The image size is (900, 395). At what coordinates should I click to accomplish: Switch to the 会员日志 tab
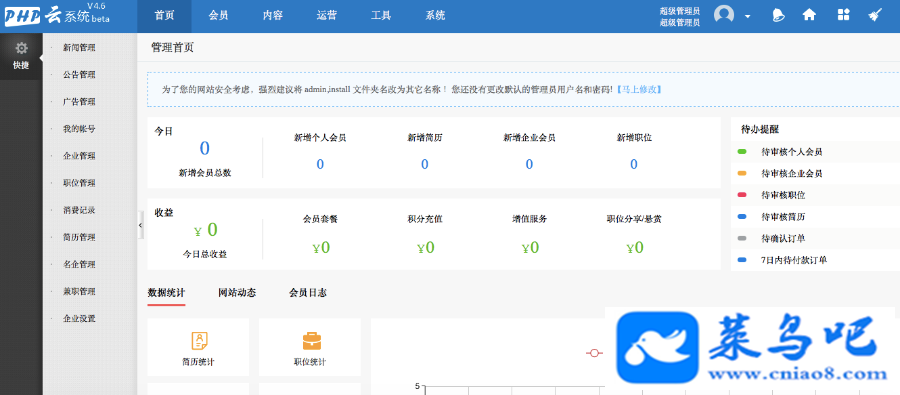308,293
